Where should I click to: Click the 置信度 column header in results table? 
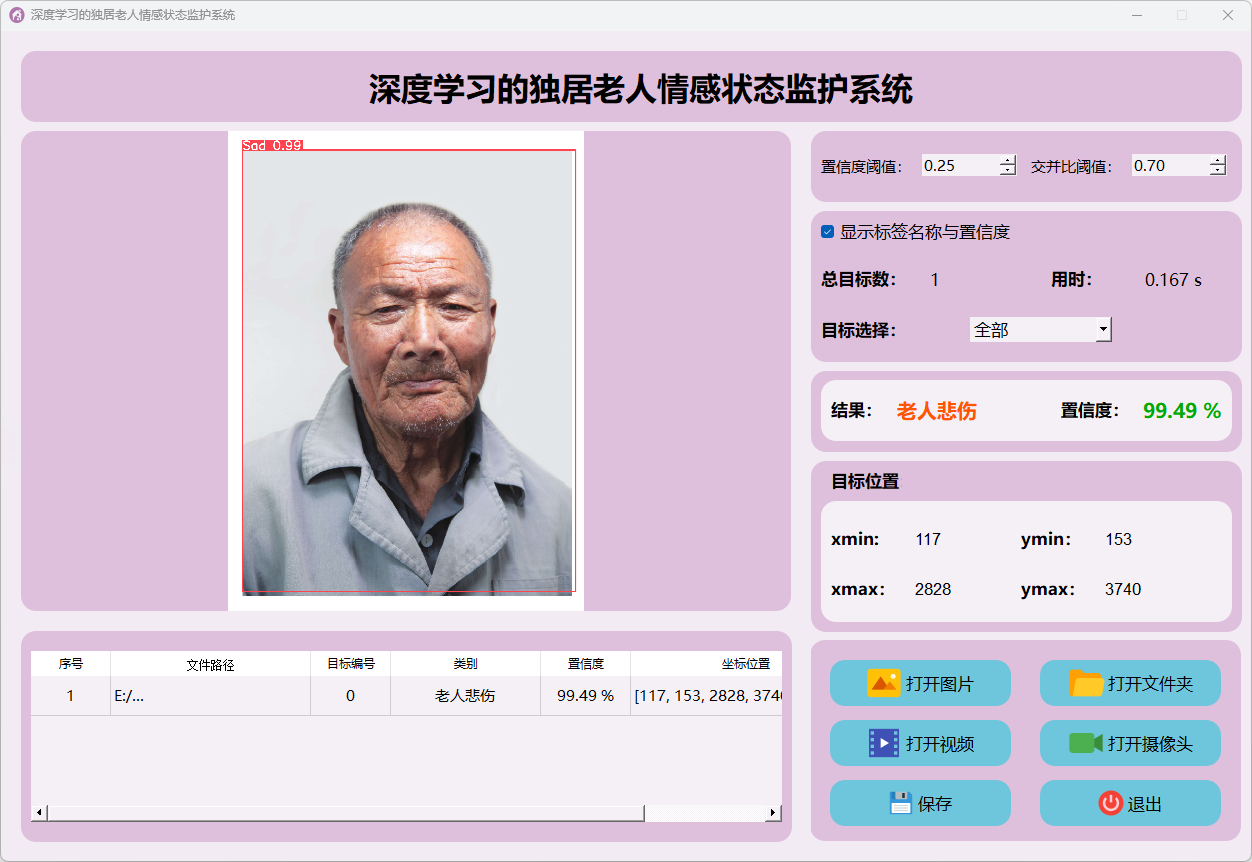(585, 664)
